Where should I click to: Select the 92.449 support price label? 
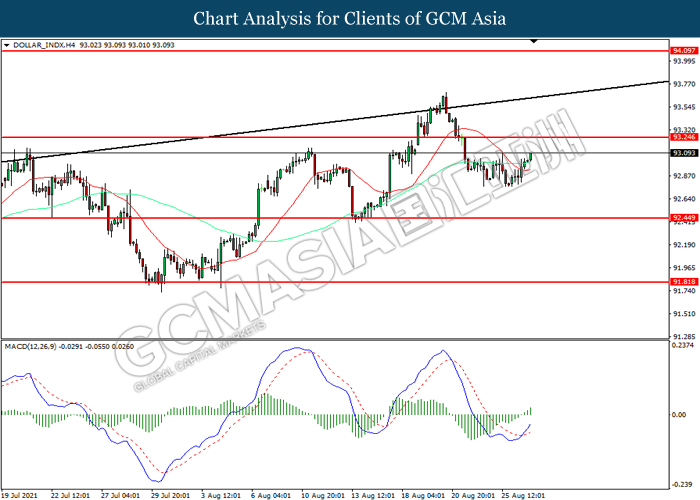[683, 218]
